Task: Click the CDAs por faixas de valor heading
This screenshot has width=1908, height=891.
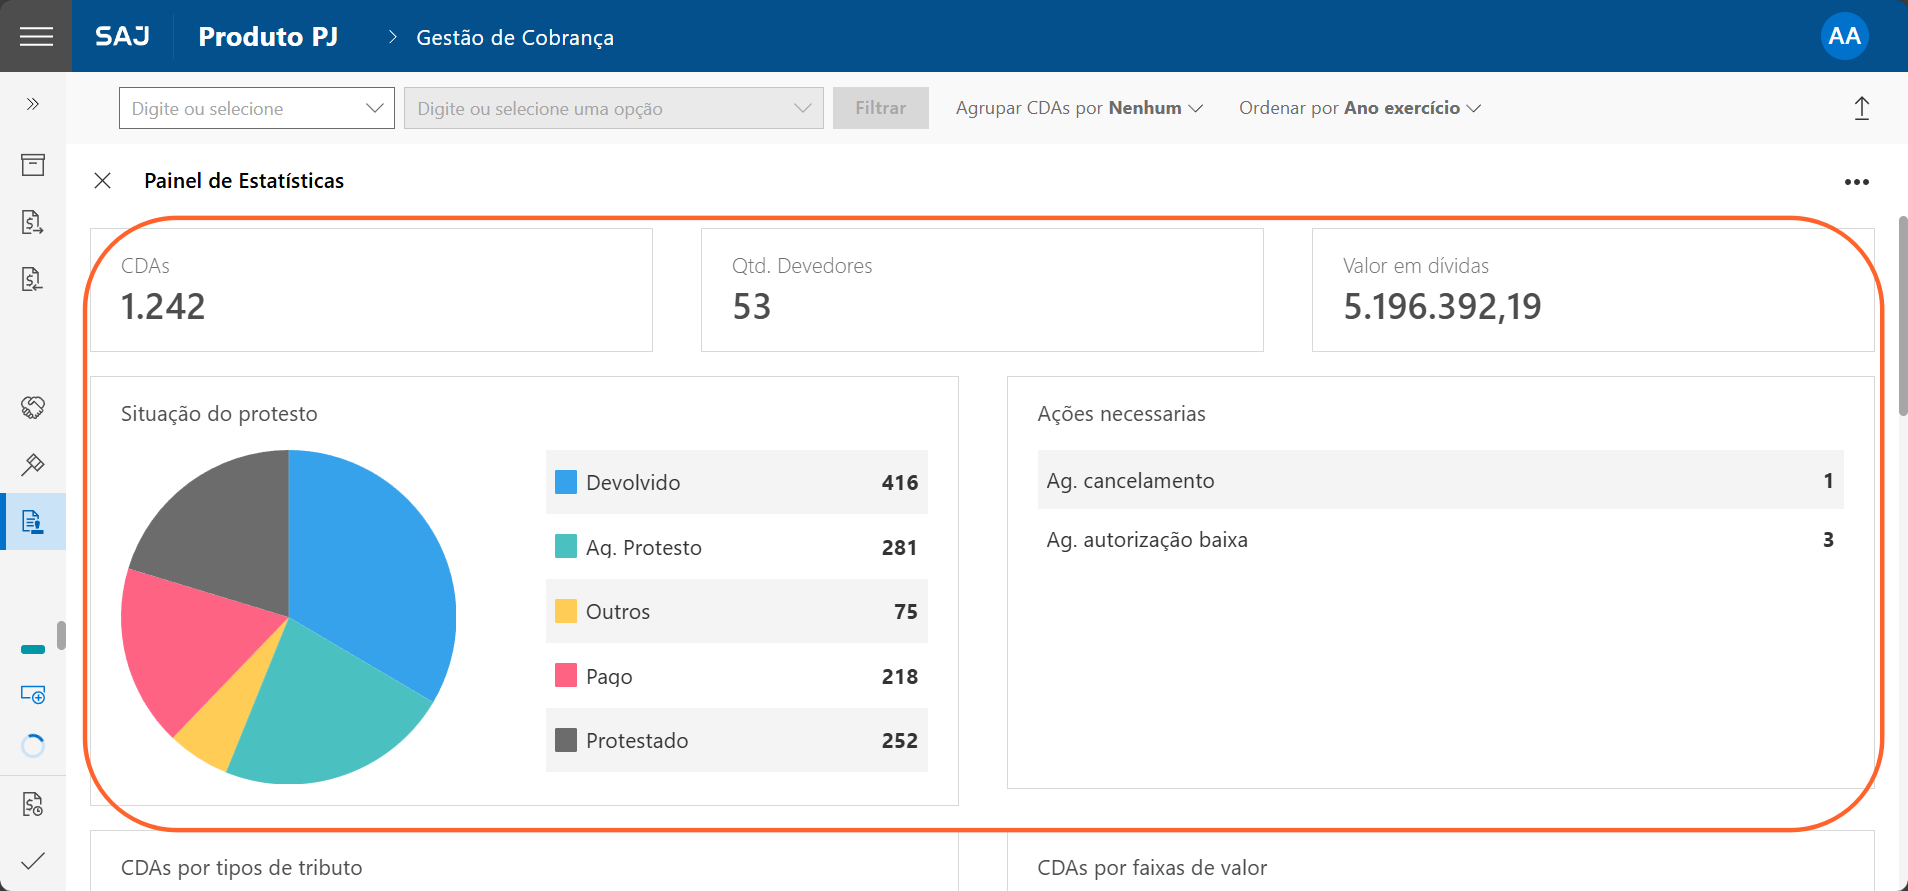Action: point(1152,868)
